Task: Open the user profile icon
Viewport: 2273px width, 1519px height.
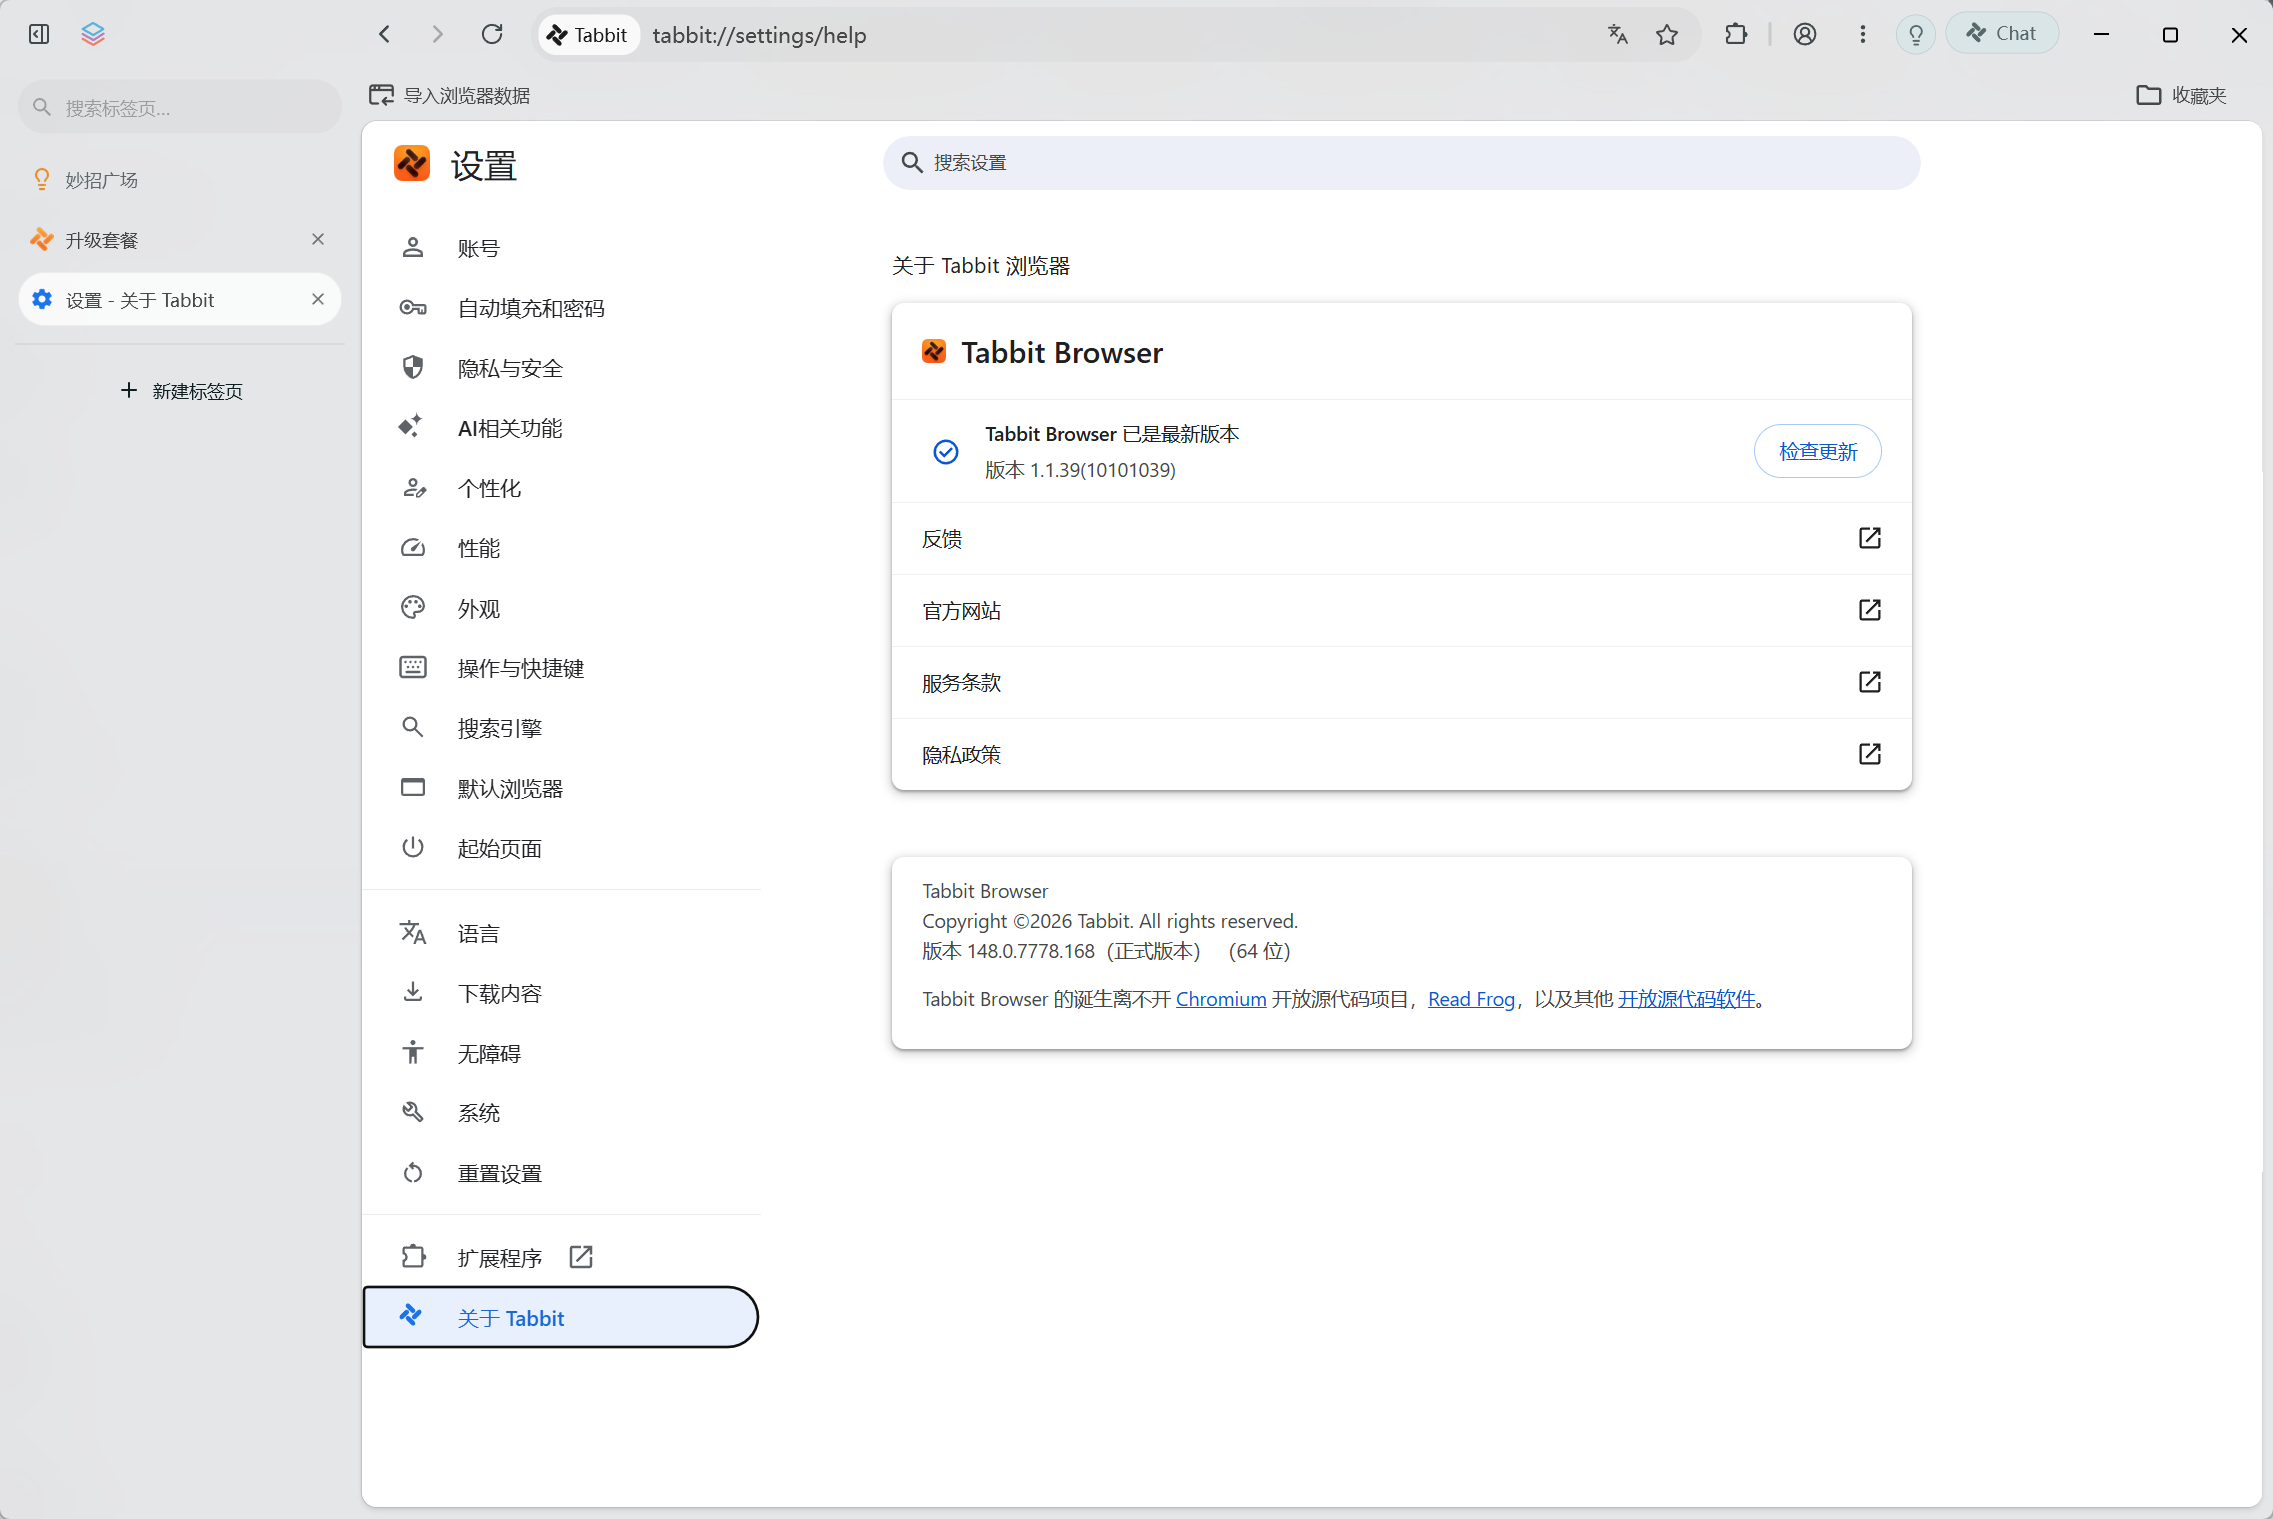Action: tap(1805, 34)
